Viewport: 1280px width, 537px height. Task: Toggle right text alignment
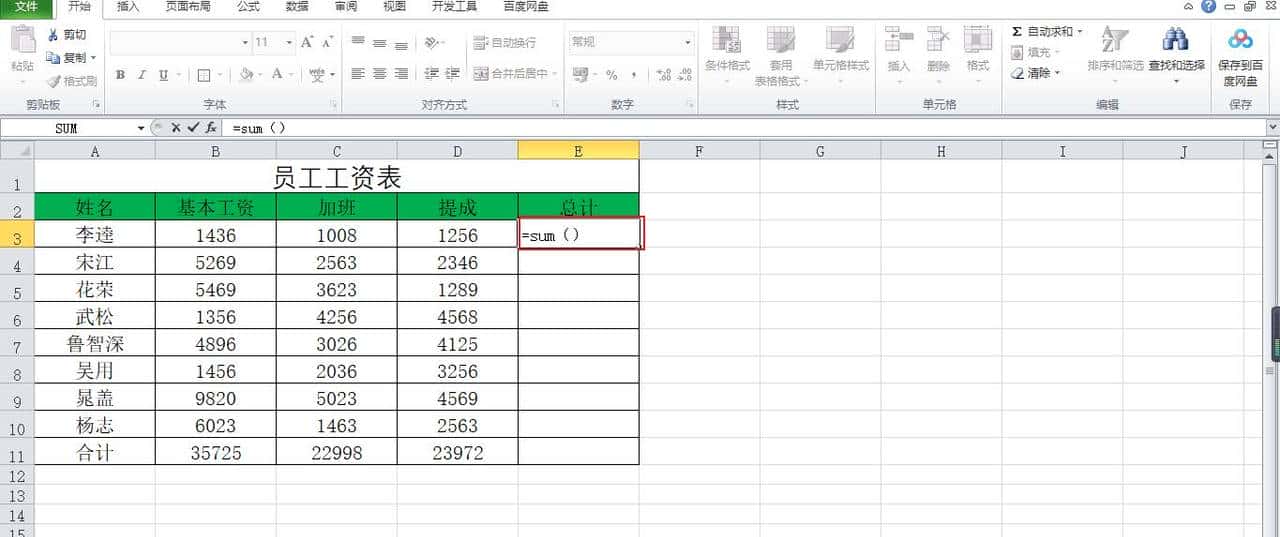401,74
